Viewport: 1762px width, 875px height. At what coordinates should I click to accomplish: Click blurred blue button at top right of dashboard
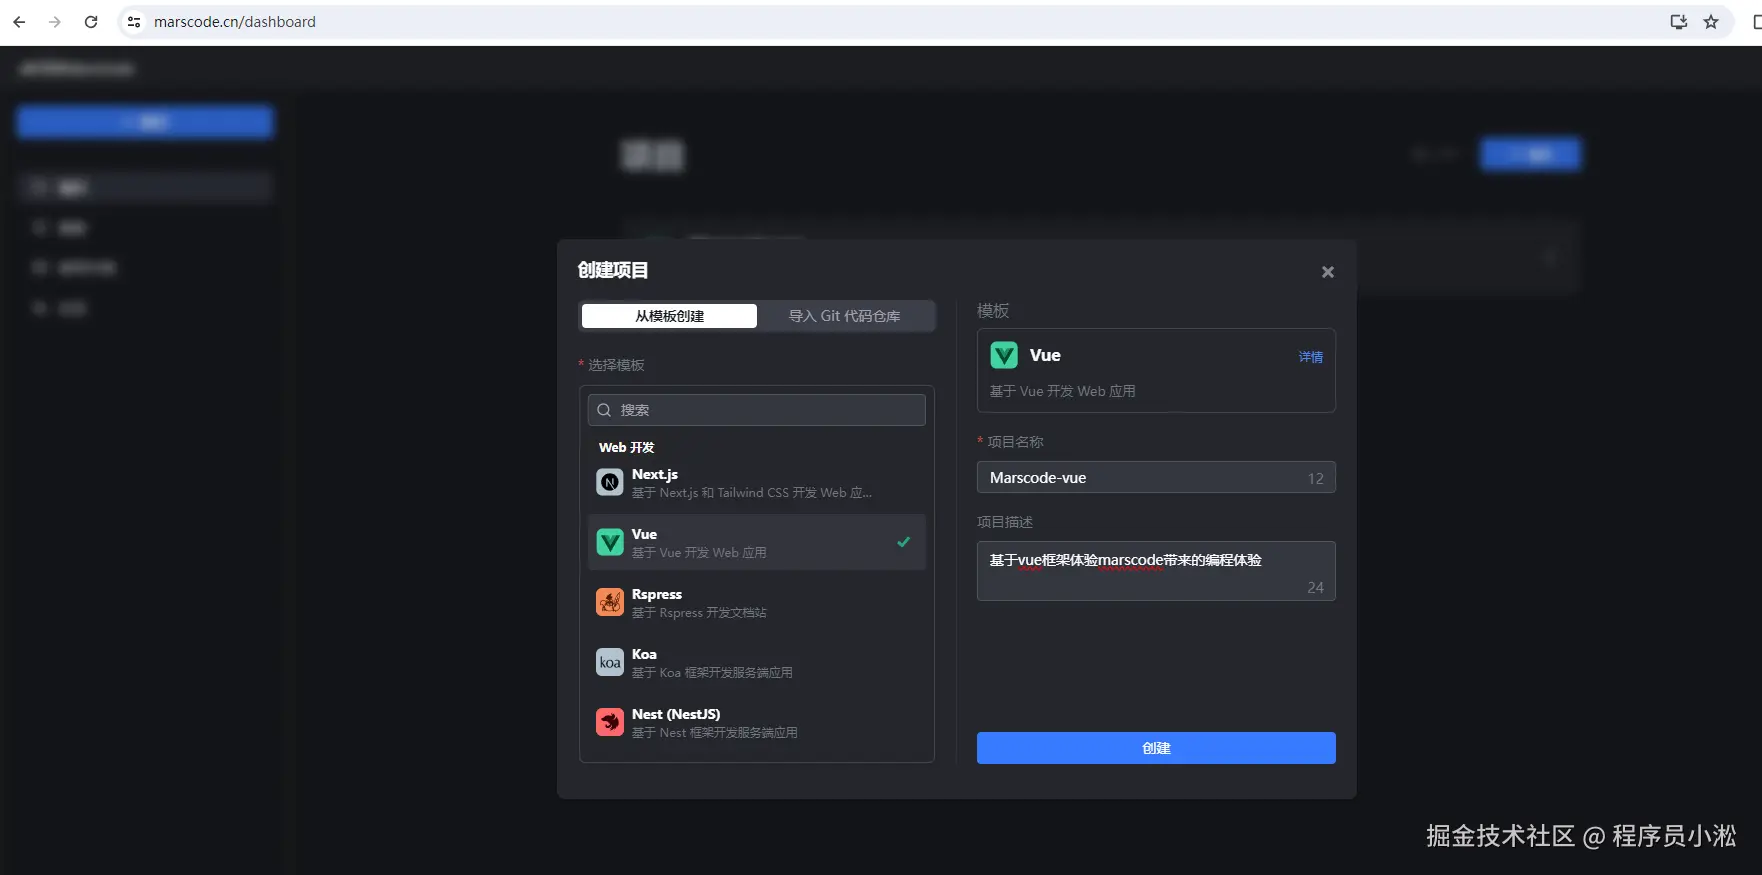pyautogui.click(x=1530, y=154)
